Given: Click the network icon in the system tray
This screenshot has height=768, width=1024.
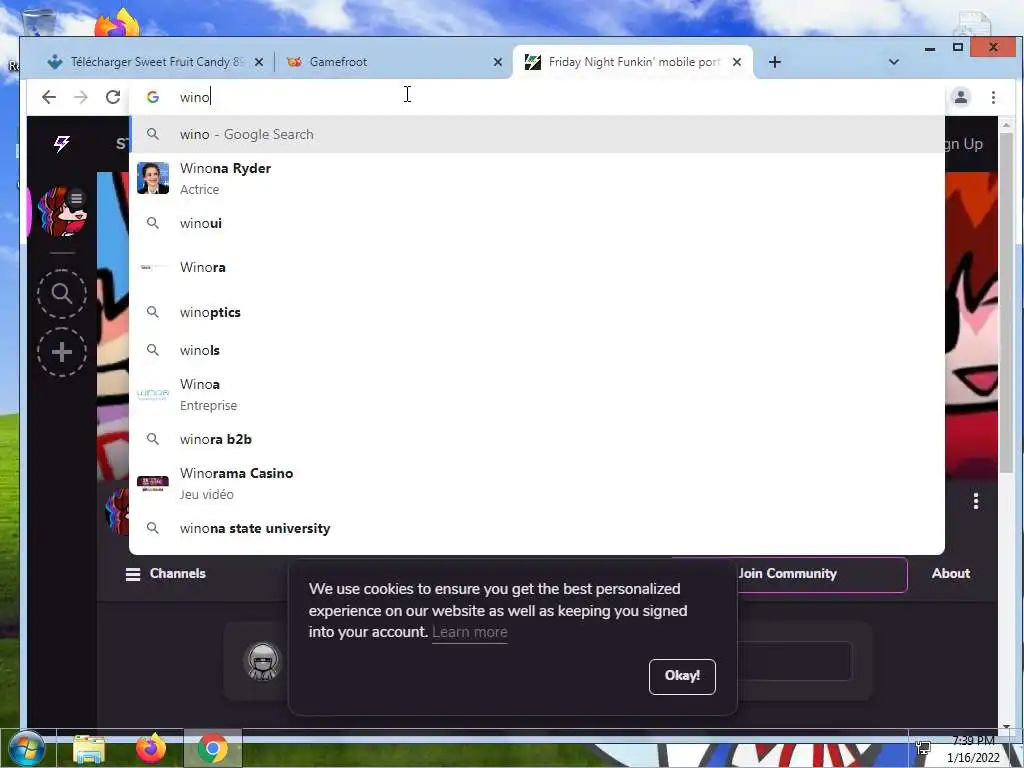Looking at the screenshot, I should point(923,748).
